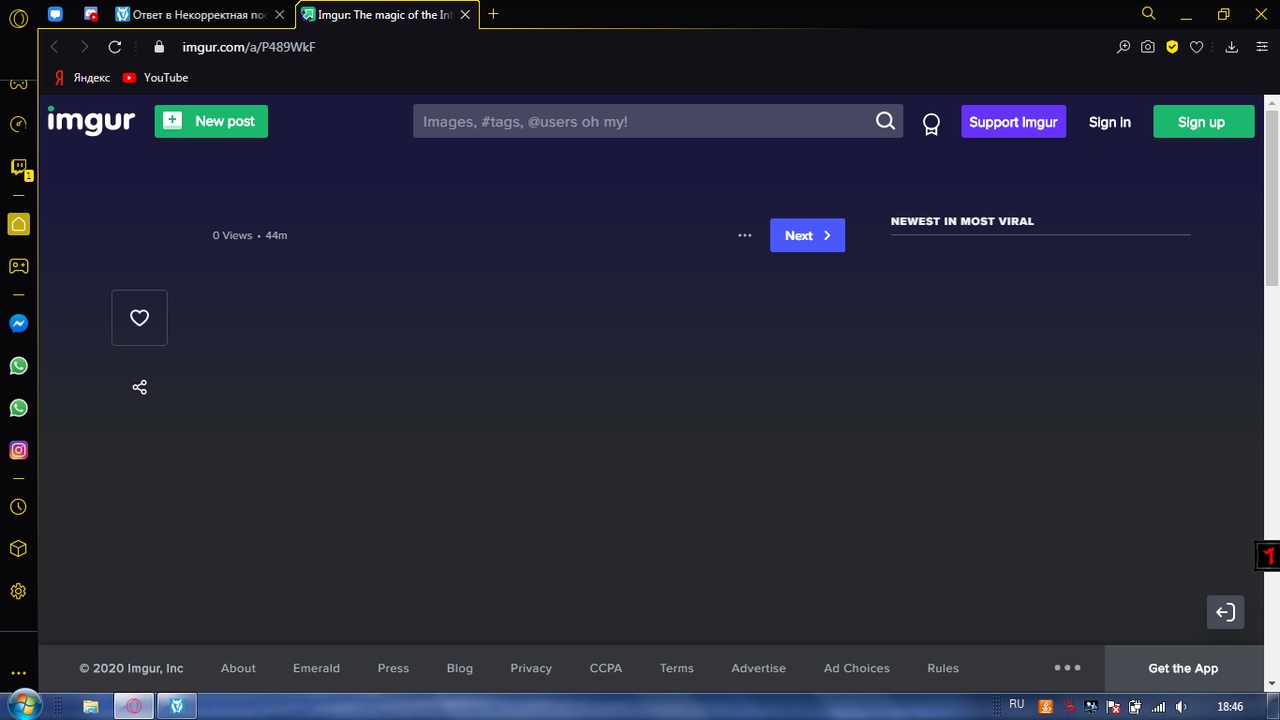1280x720 pixels.
Task: Open the History clock icon in sidebar
Action: (x=18, y=507)
